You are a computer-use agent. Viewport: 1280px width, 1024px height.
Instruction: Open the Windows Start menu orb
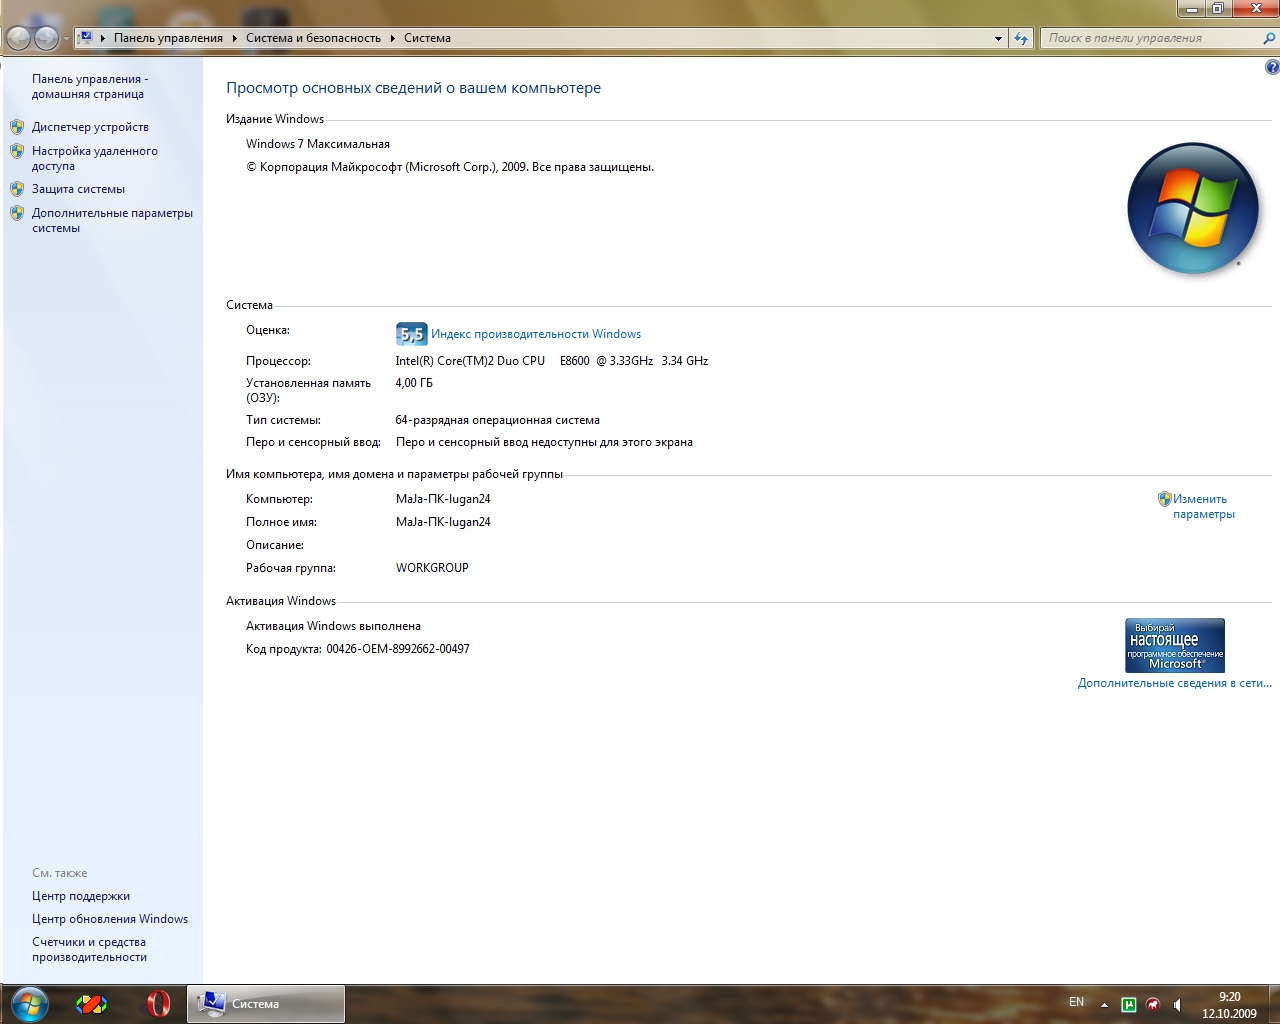[x=28, y=1004]
